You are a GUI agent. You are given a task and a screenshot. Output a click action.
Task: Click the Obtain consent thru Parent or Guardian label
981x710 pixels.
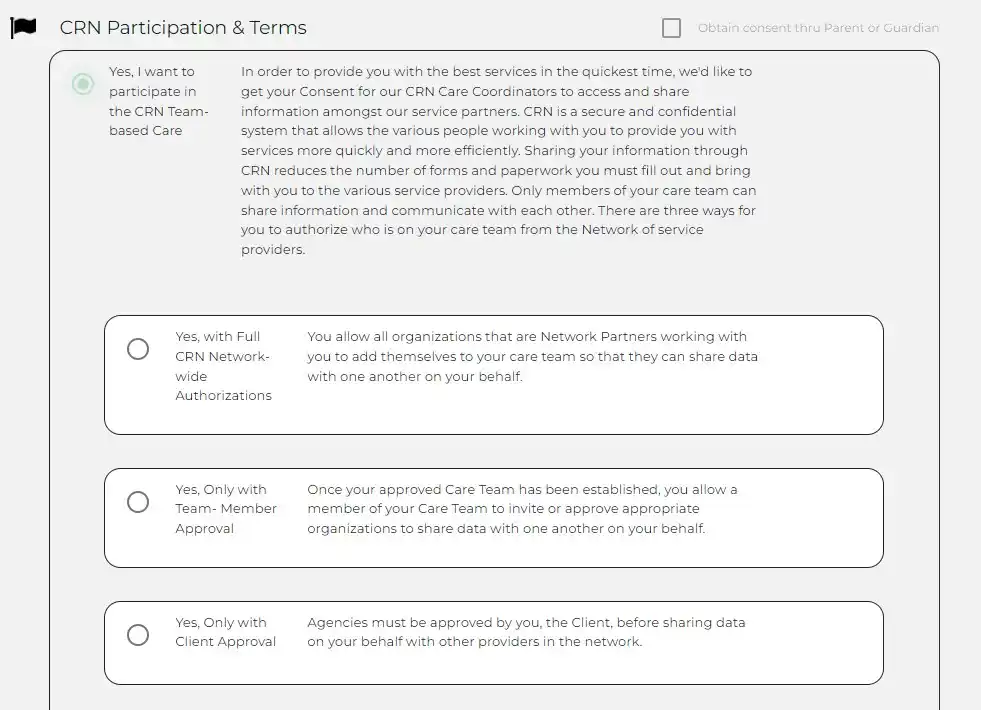coord(818,28)
